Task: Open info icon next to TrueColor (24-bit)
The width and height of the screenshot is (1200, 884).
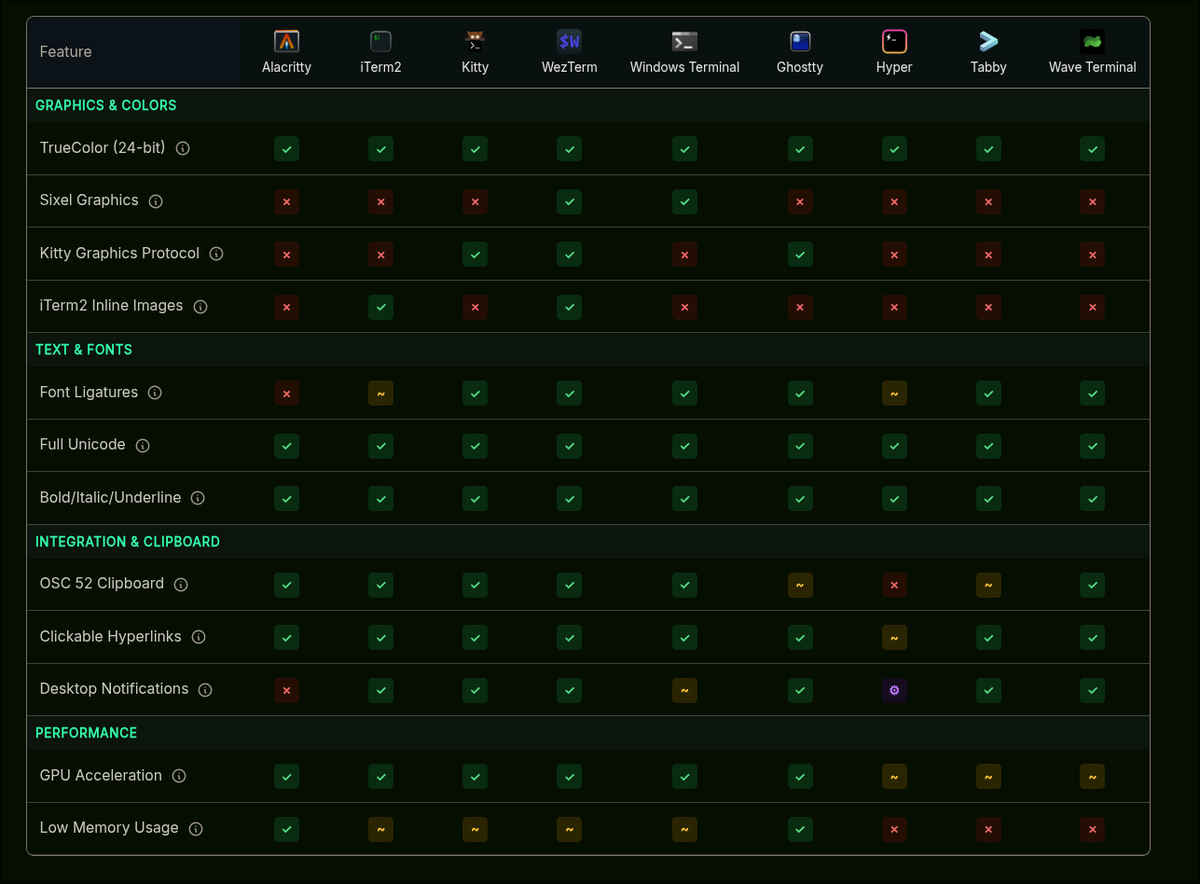Action: point(183,148)
